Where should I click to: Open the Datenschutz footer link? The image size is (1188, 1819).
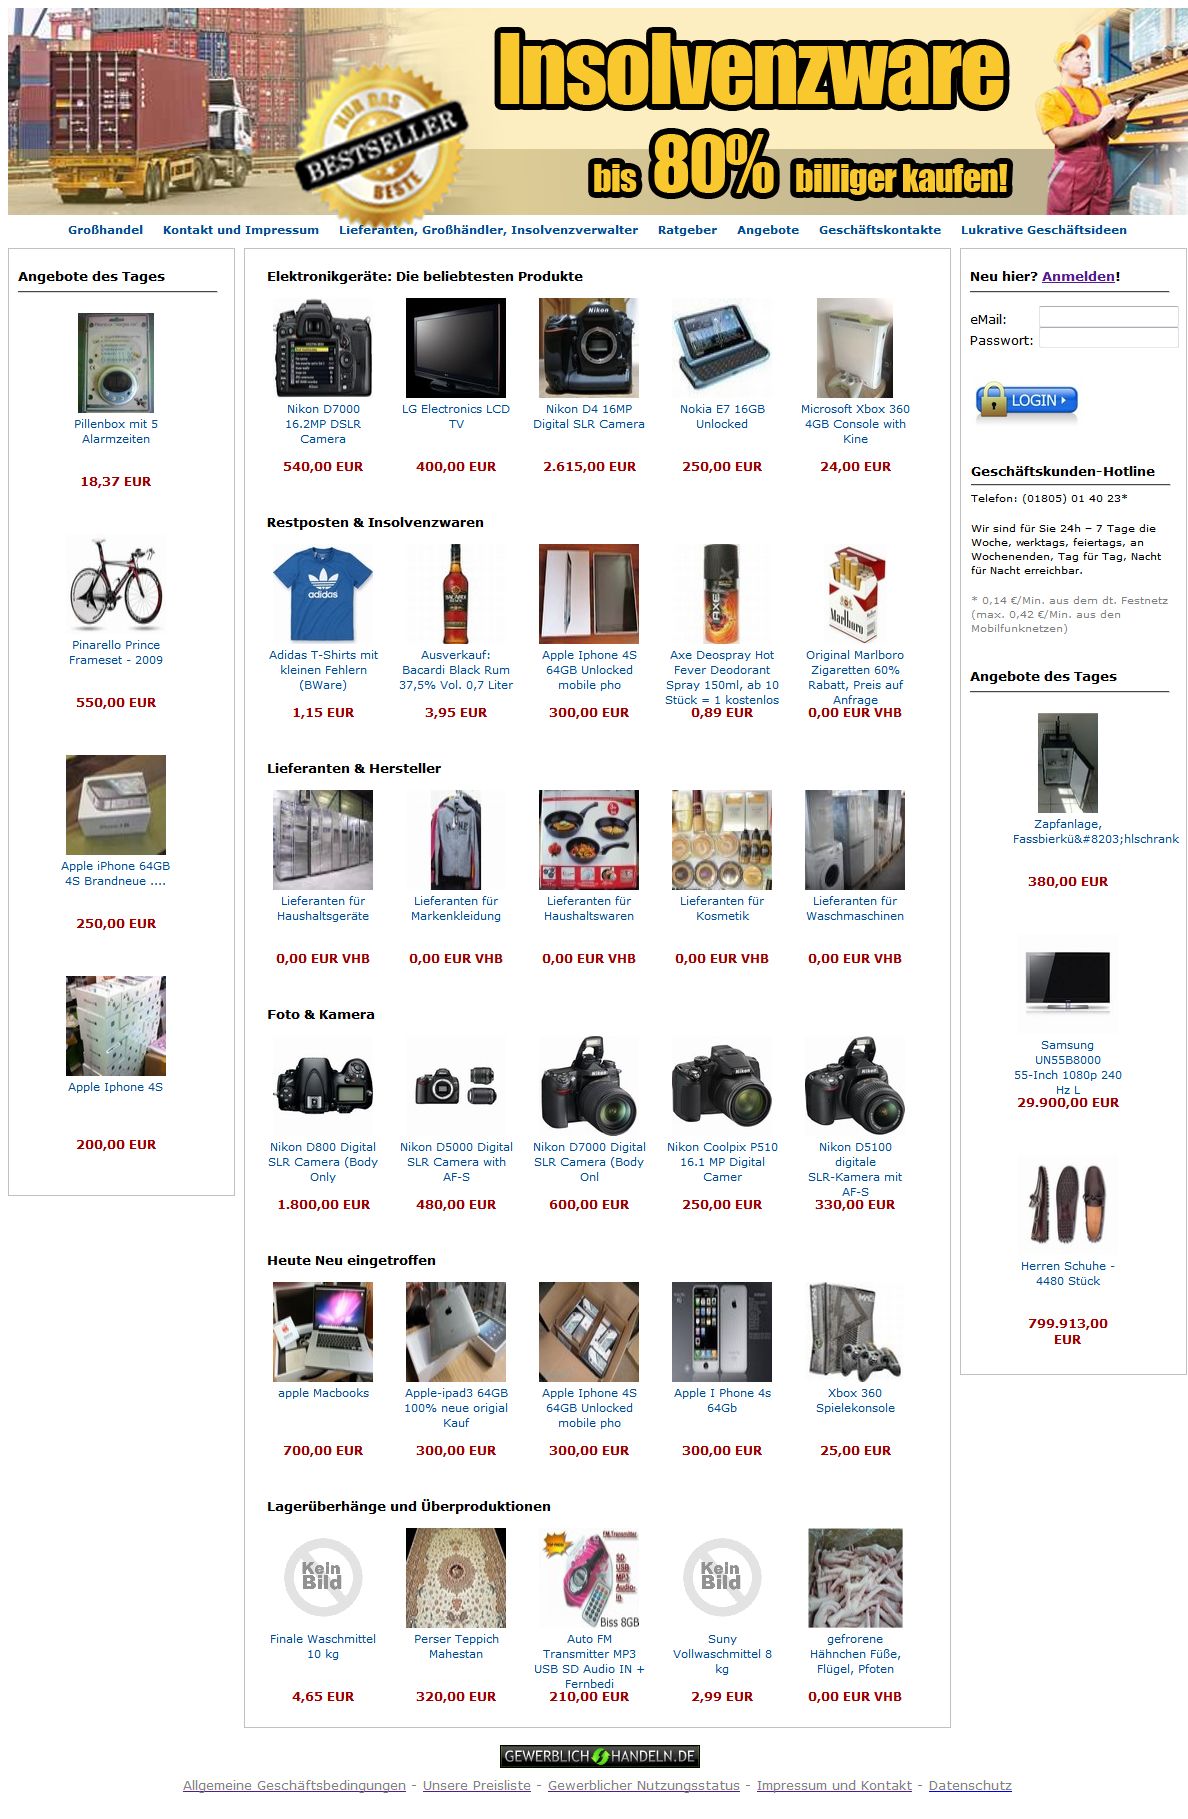click(x=970, y=1785)
